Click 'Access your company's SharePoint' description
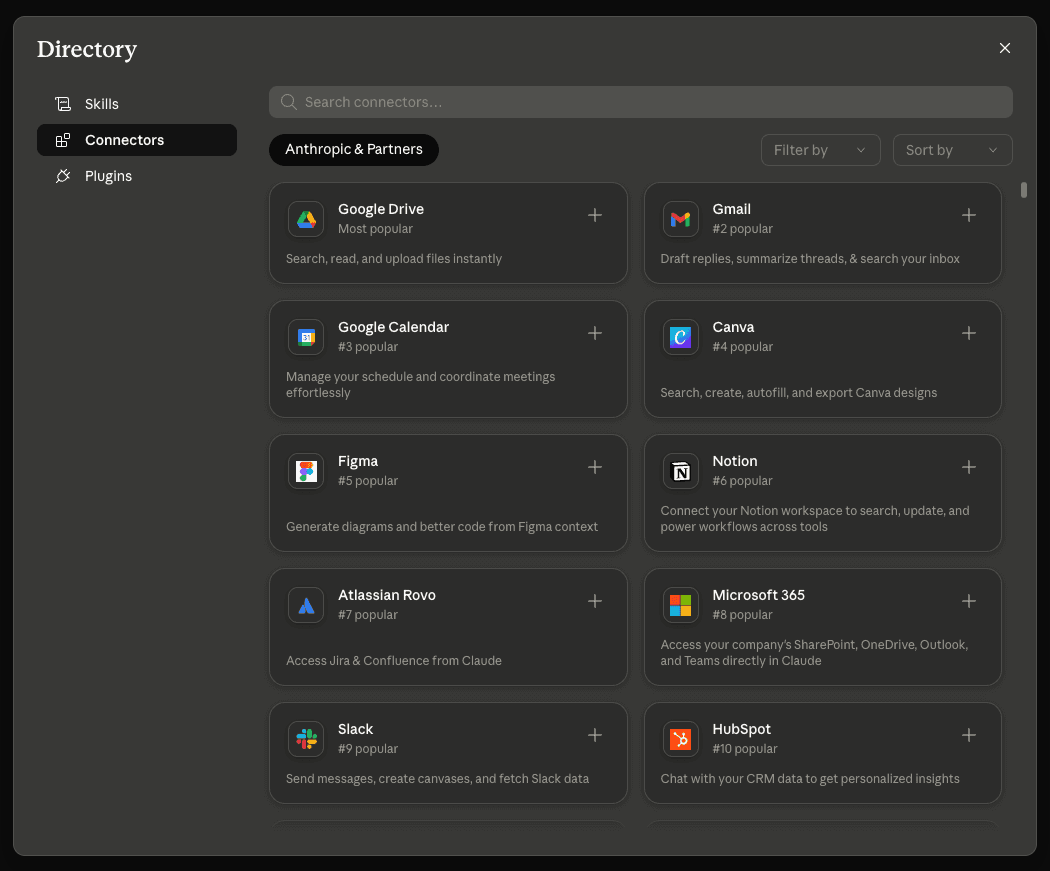 (x=814, y=652)
